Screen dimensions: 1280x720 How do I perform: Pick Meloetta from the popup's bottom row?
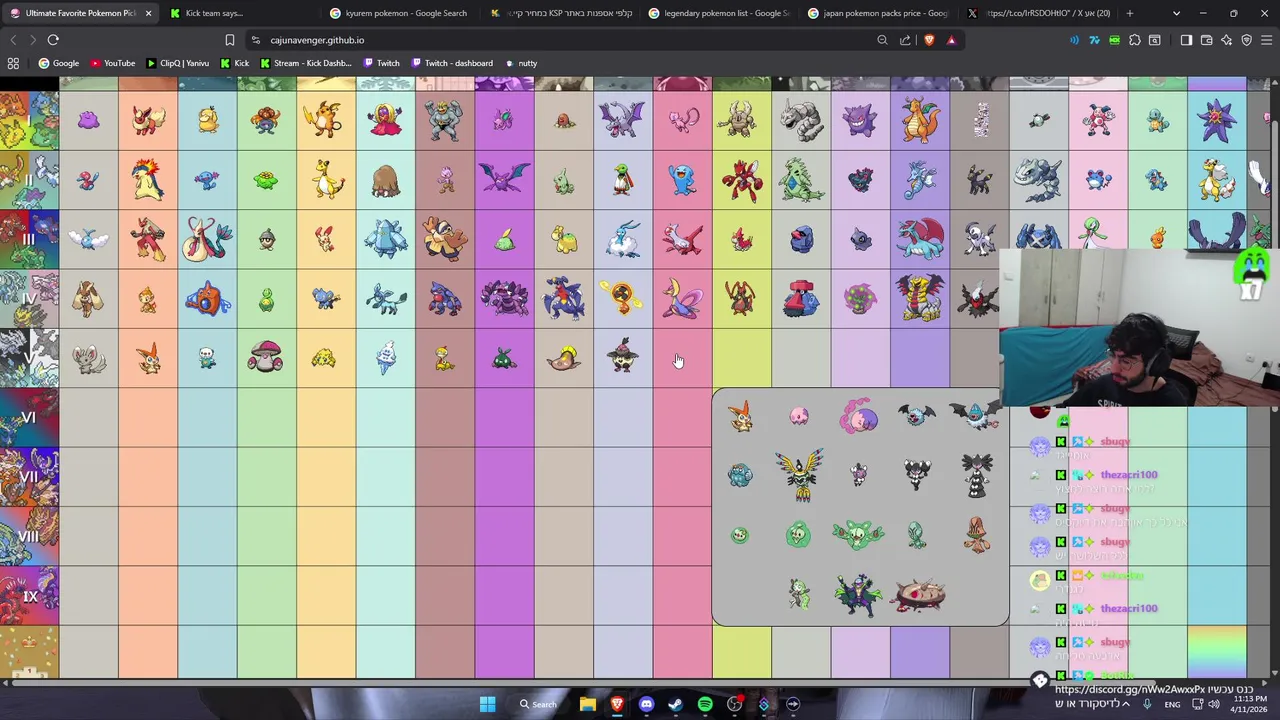coord(799,594)
